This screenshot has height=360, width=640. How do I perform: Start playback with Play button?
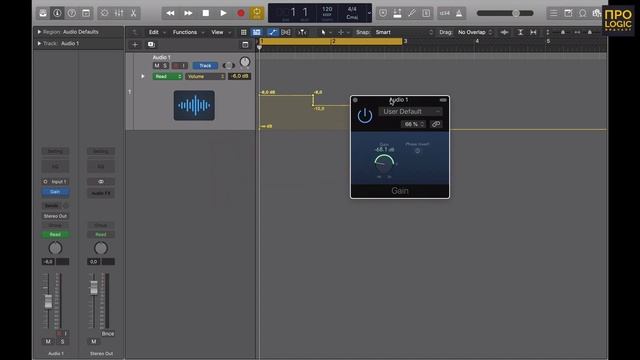click(x=223, y=13)
